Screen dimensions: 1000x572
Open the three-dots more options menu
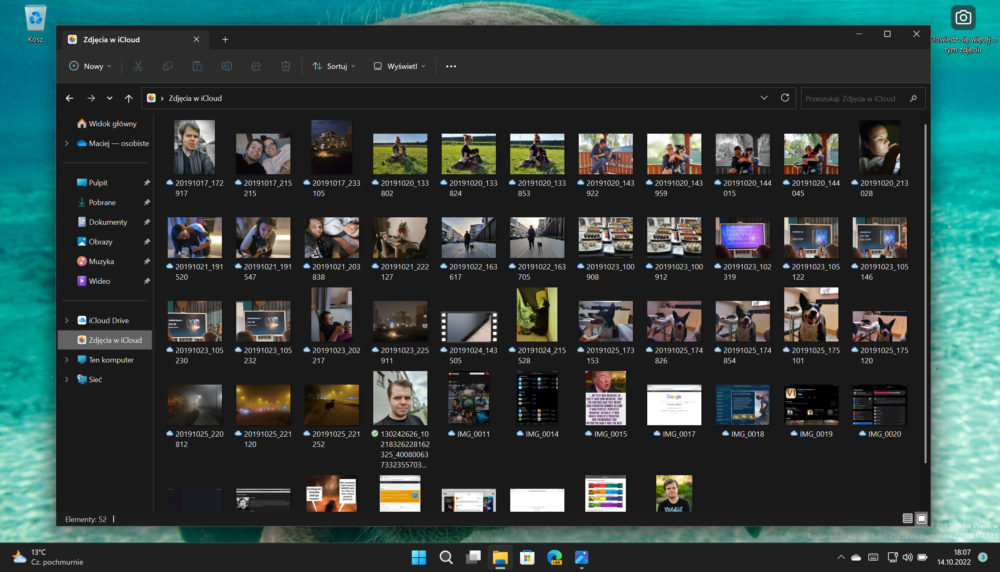coord(451,66)
